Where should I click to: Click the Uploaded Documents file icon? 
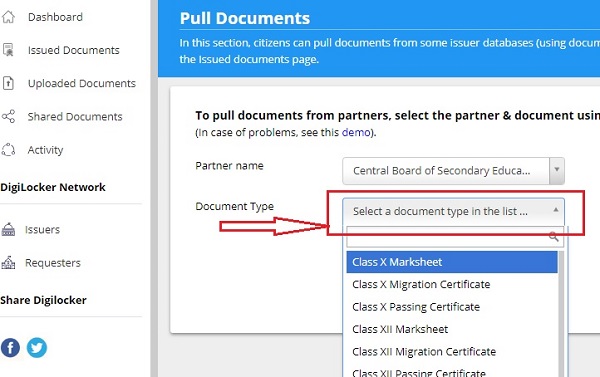click(8, 83)
